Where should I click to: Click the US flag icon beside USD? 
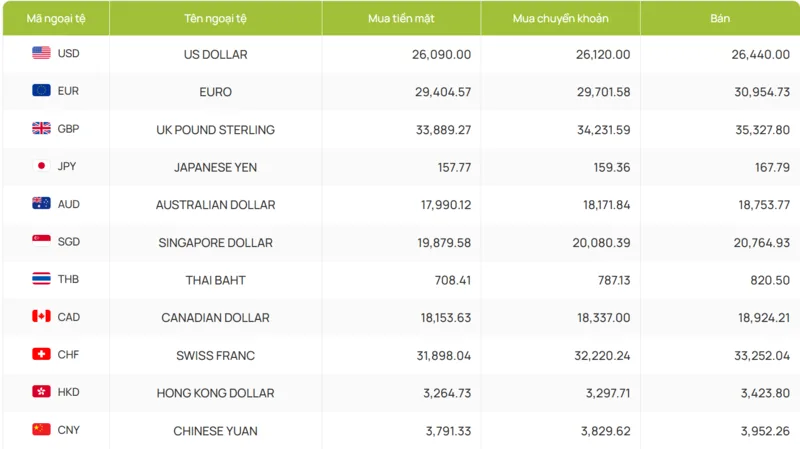[x=41, y=53]
